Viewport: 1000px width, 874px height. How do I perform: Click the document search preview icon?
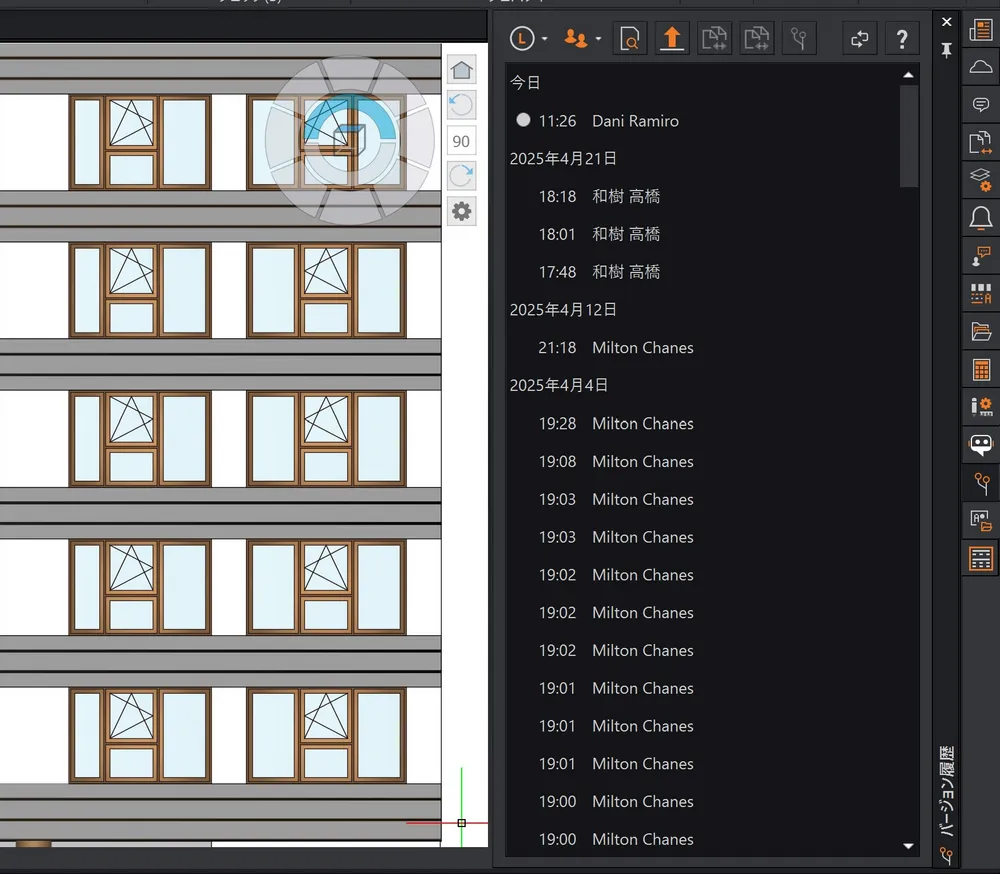coord(629,39)
